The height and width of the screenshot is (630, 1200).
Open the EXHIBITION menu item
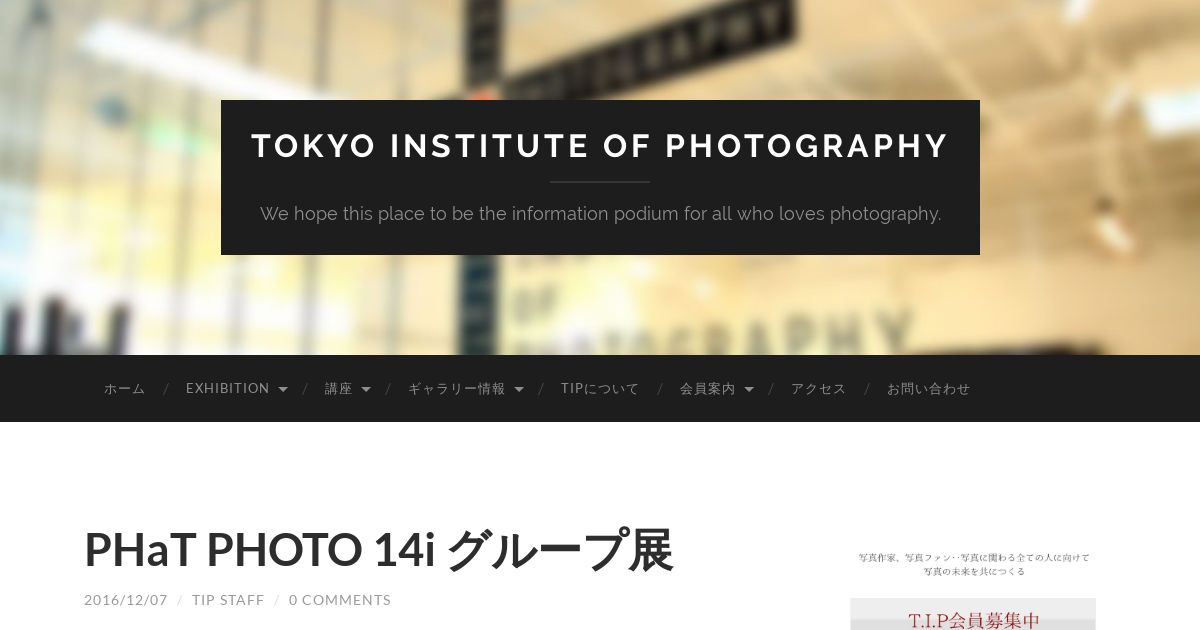(x=228, y=389)
